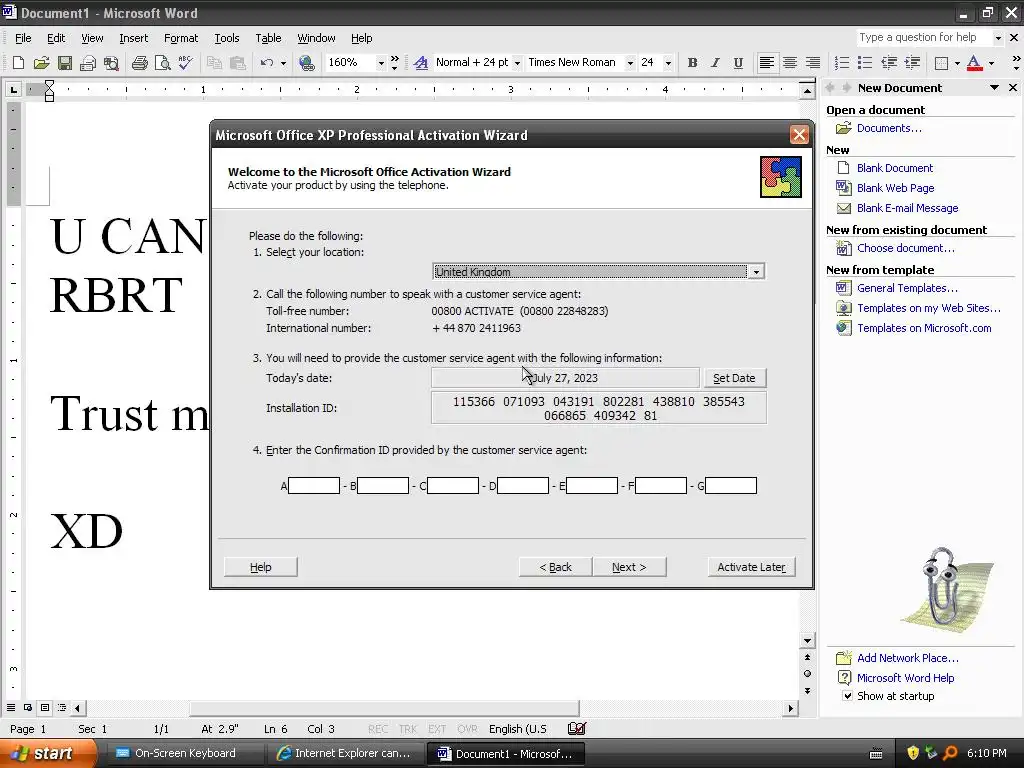
Task: Click the Undo arrow icon
Action: pyautogui.click(x=266, y=63)
